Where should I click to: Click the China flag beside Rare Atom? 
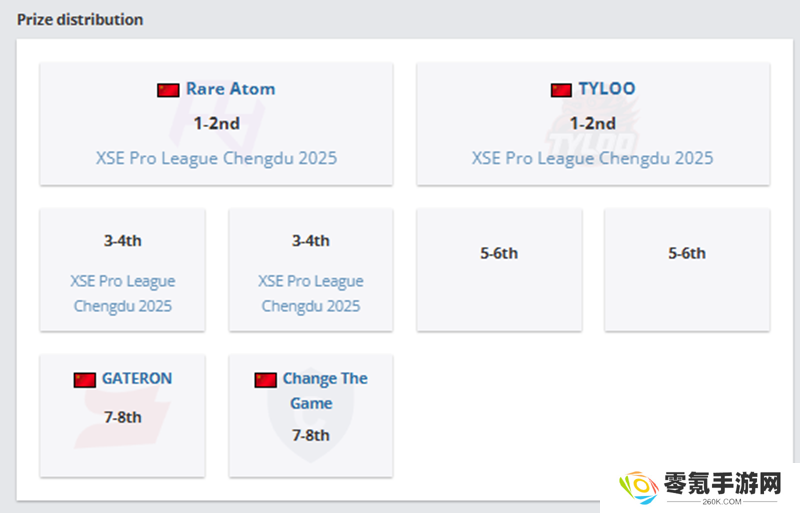pos(168,90)
